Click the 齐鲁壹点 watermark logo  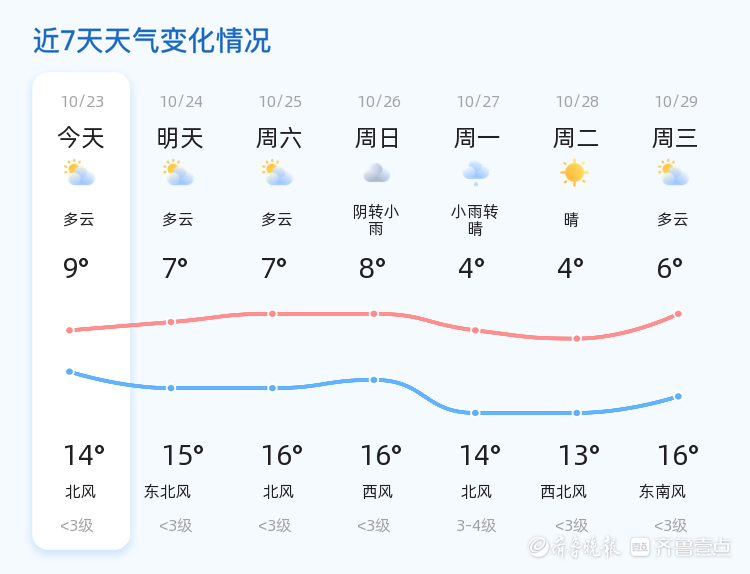point(693,547)
